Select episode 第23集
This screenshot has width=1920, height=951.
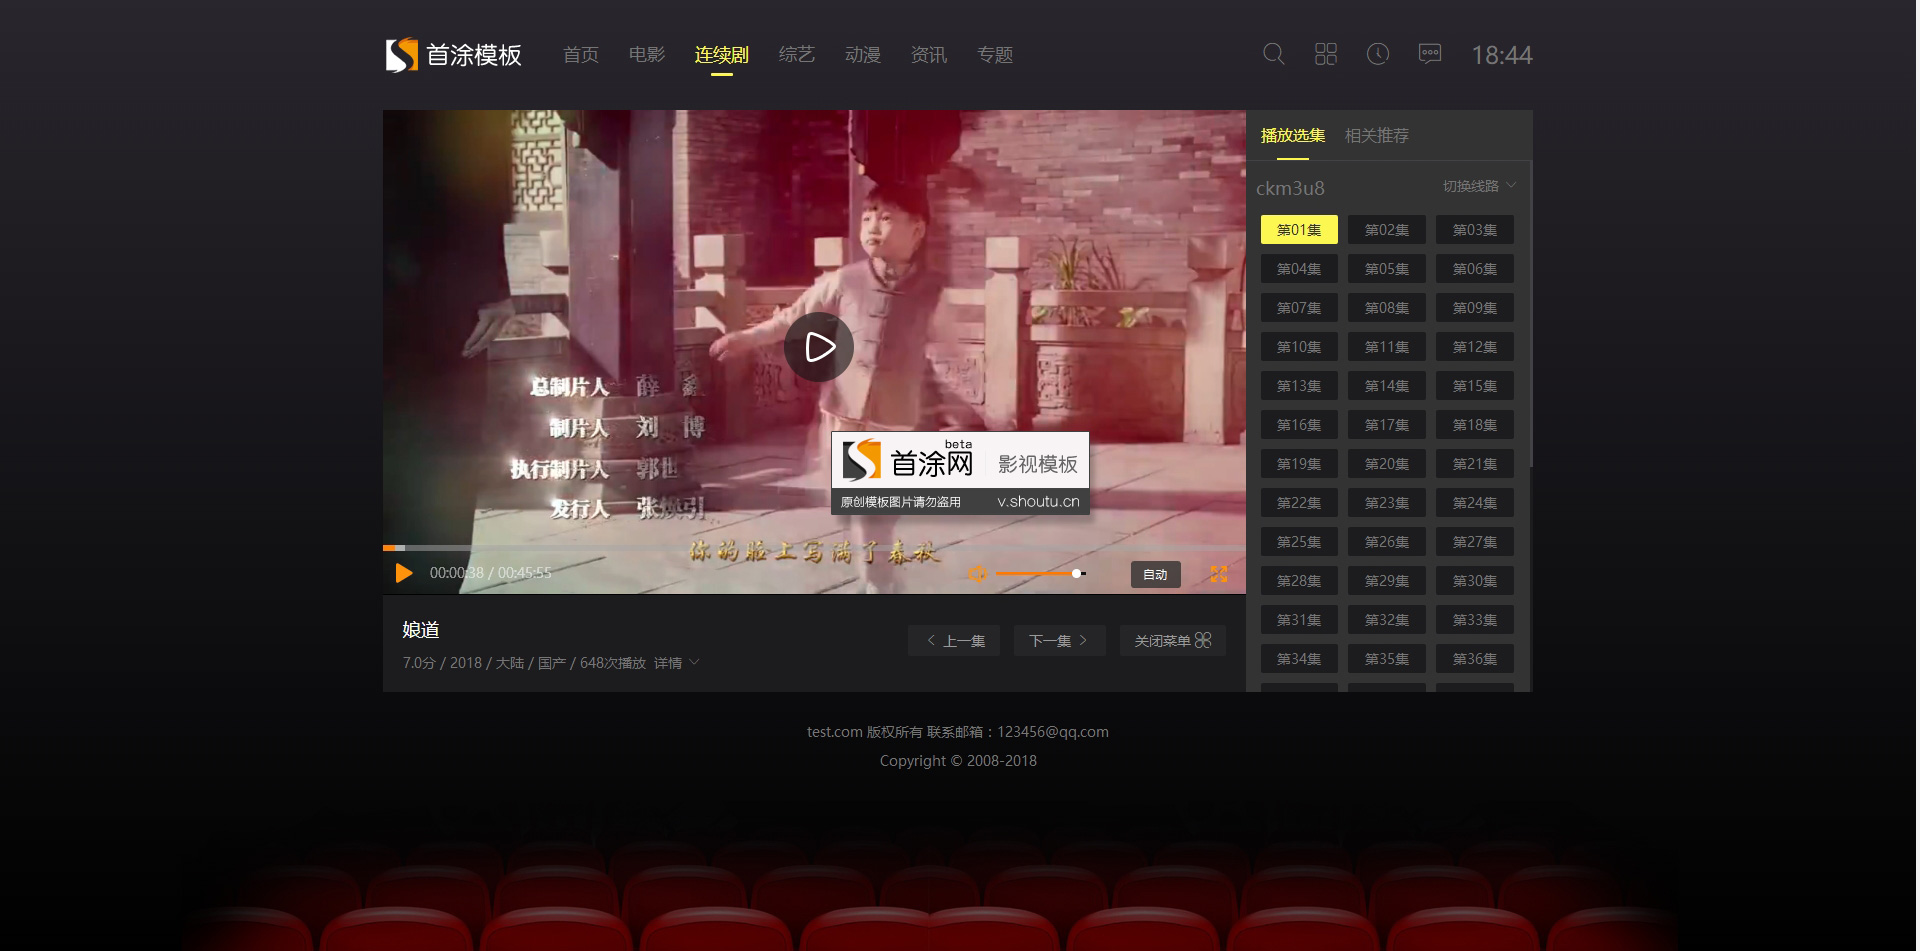(x=1387, y=503)
